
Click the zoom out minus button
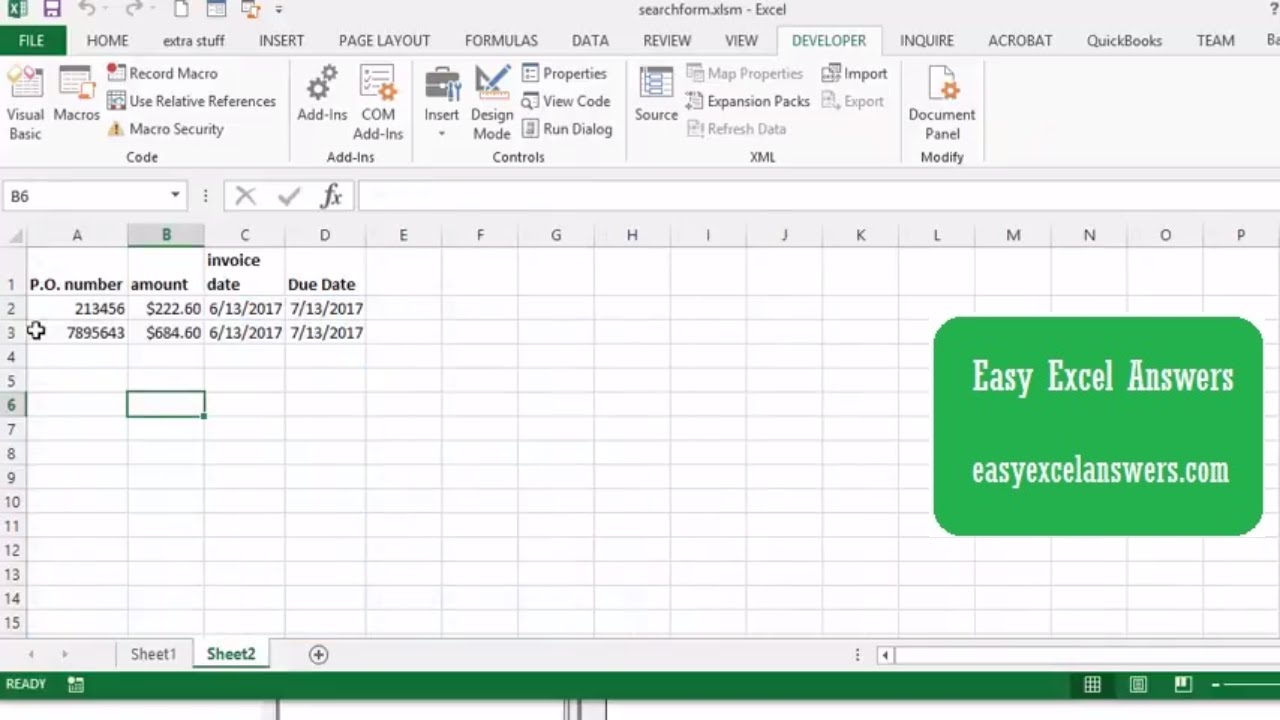point(1215,685)
